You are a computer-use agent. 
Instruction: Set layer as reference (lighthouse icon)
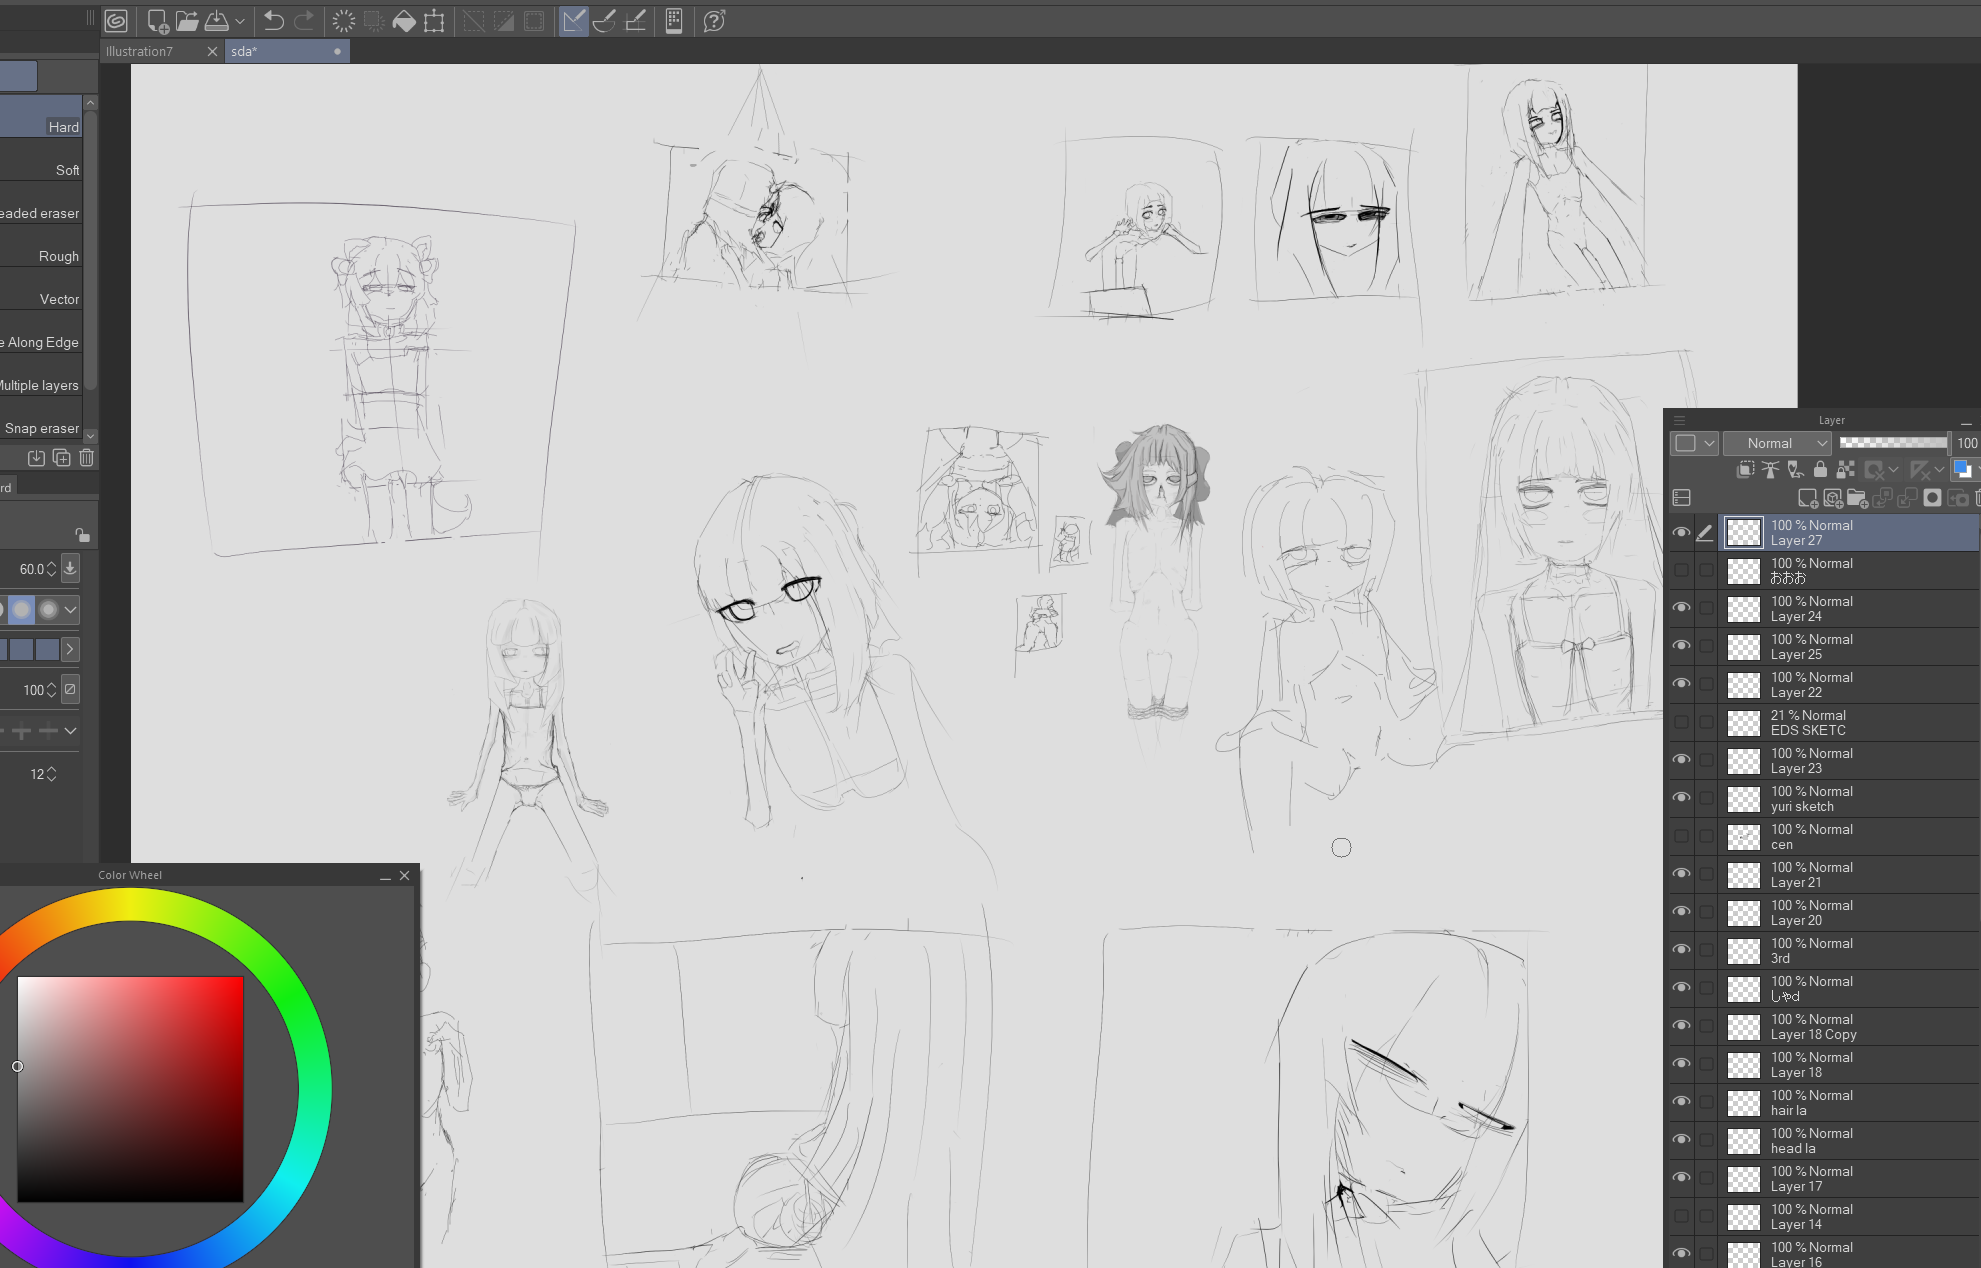point(1770,469)
